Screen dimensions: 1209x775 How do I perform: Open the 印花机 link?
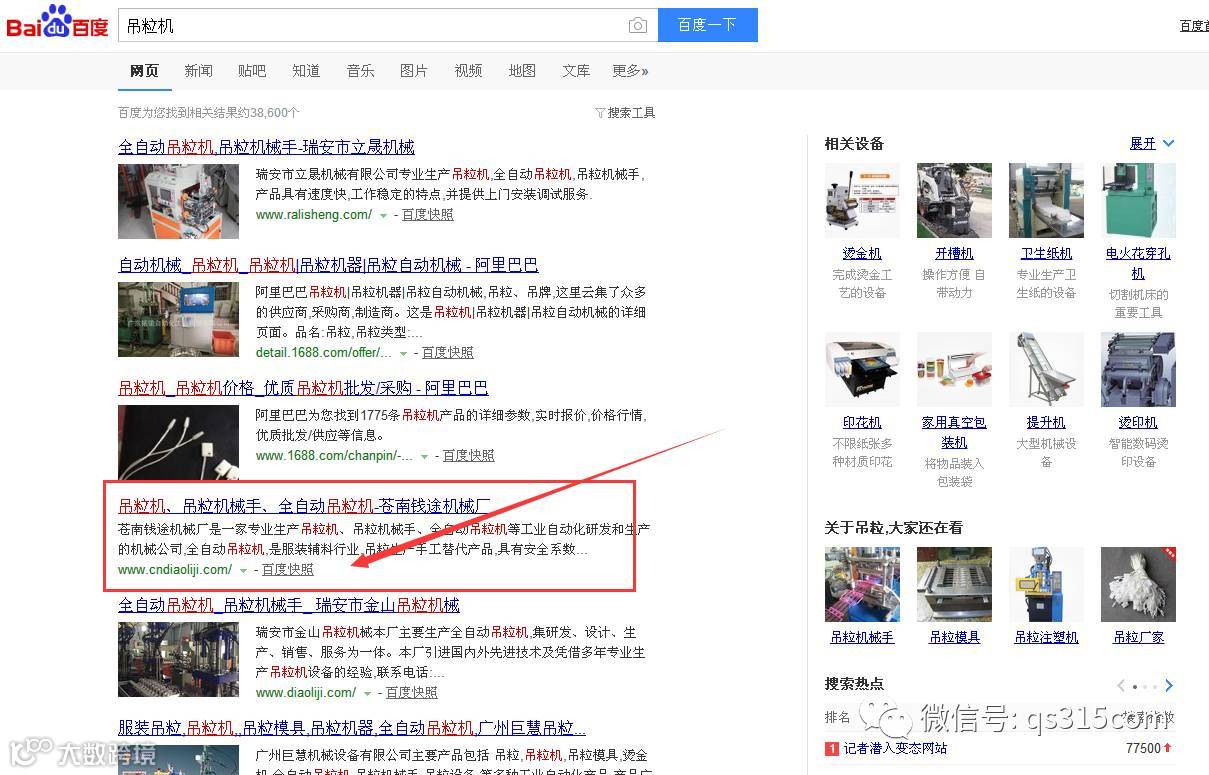click(x=862, y=423)
